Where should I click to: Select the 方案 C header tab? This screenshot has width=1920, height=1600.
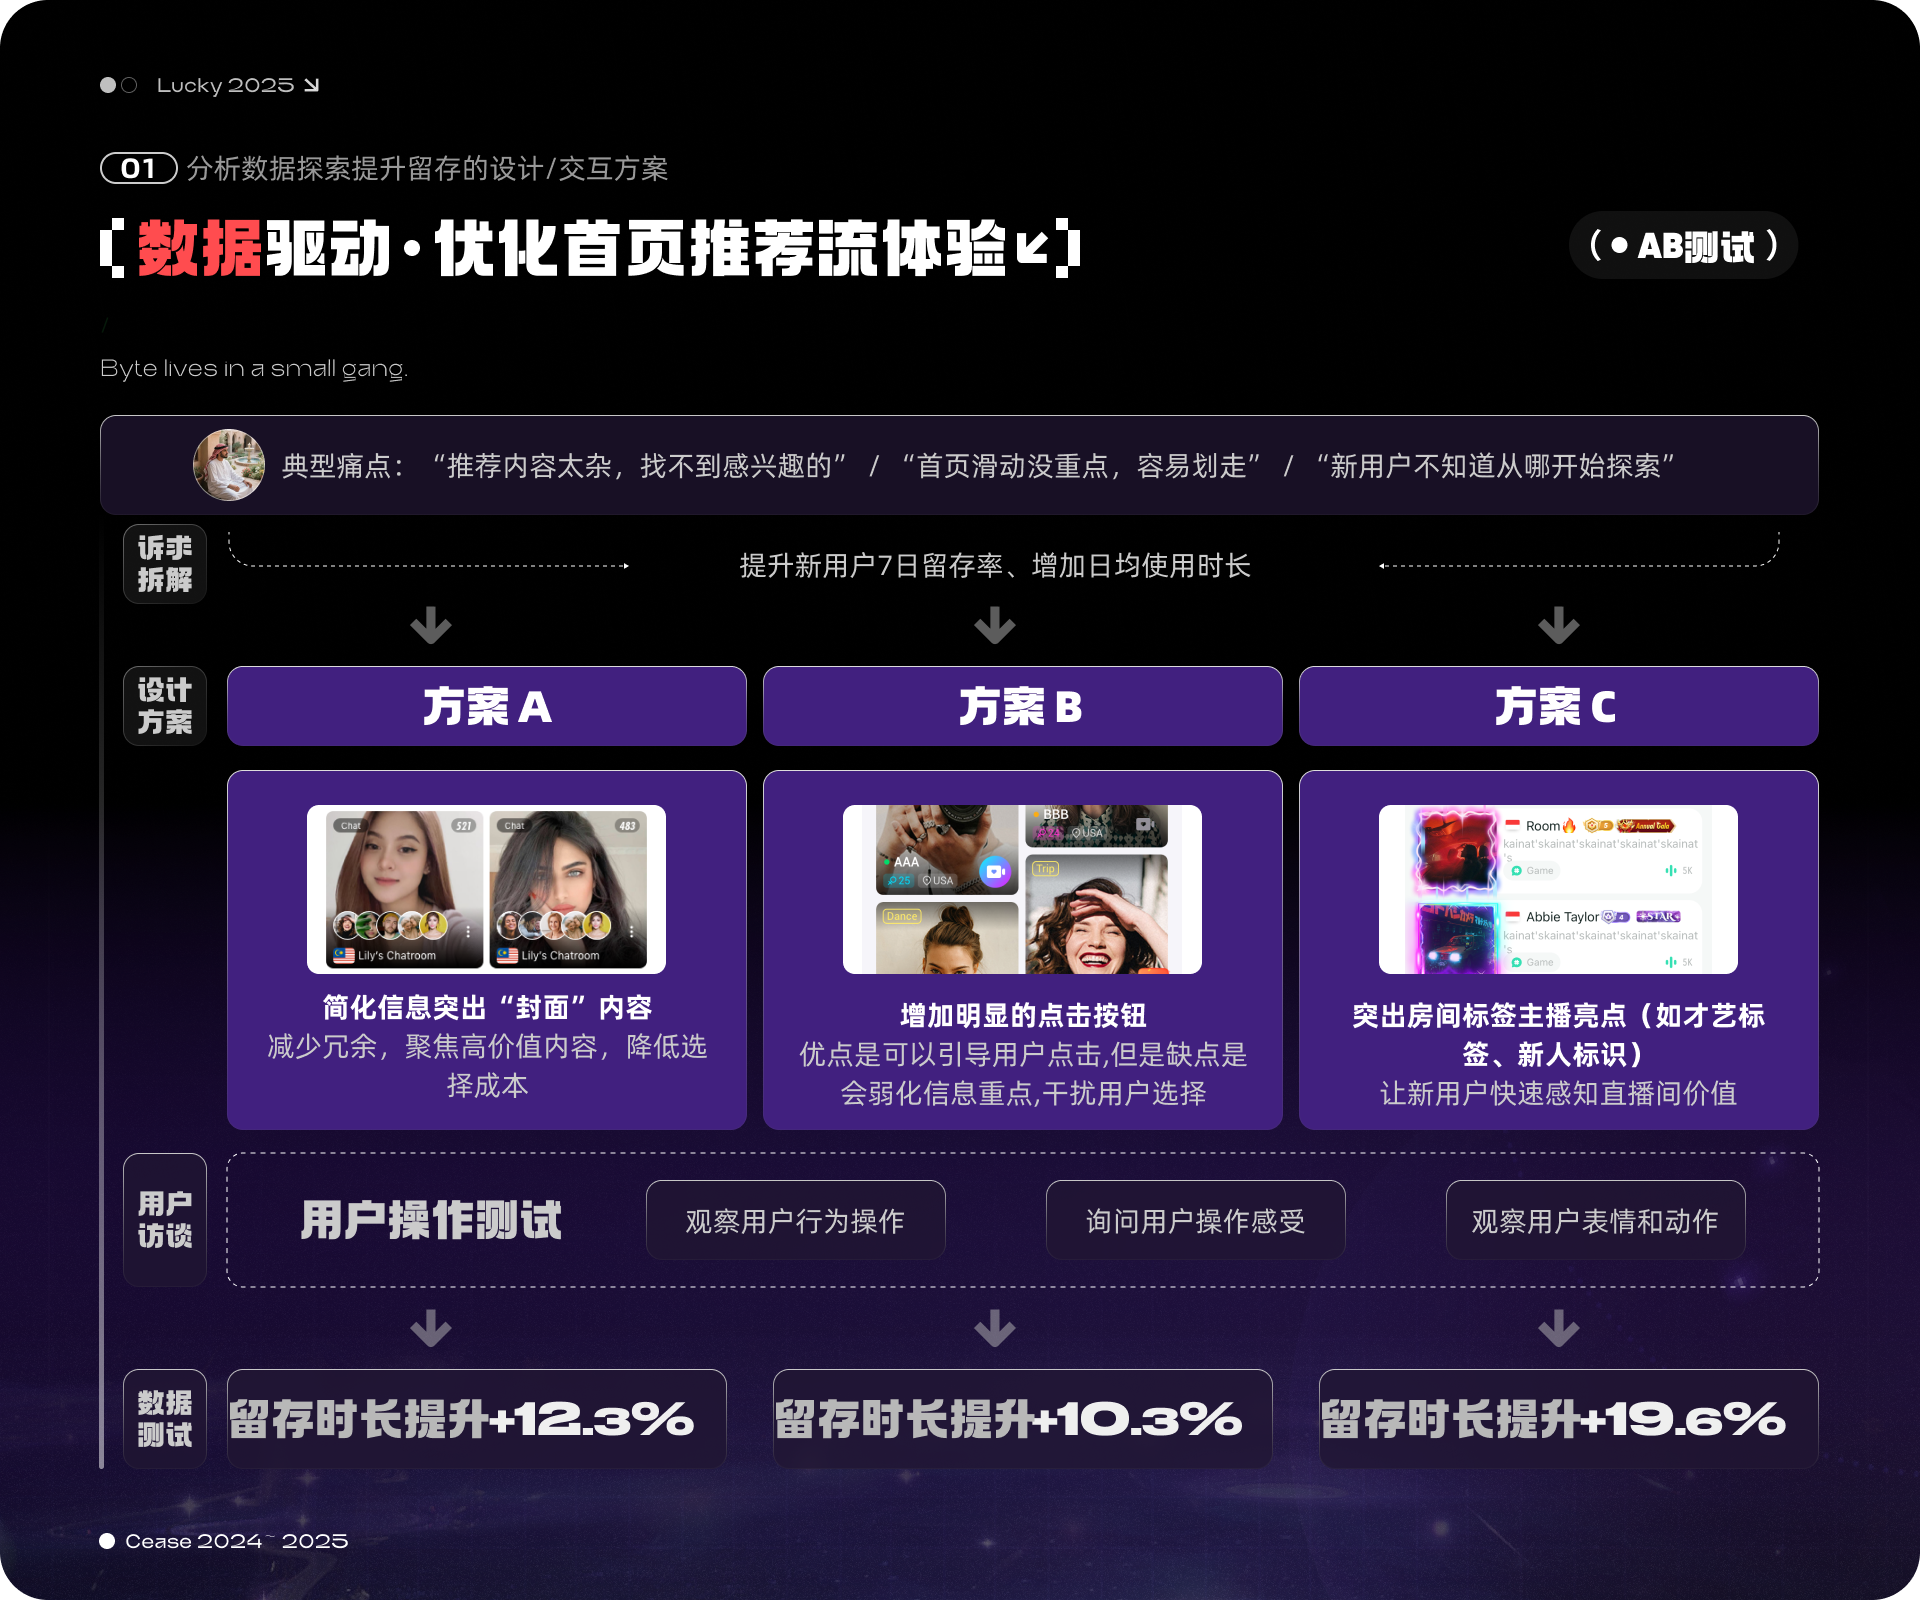pyautogui.click(x=1558, y=706)
